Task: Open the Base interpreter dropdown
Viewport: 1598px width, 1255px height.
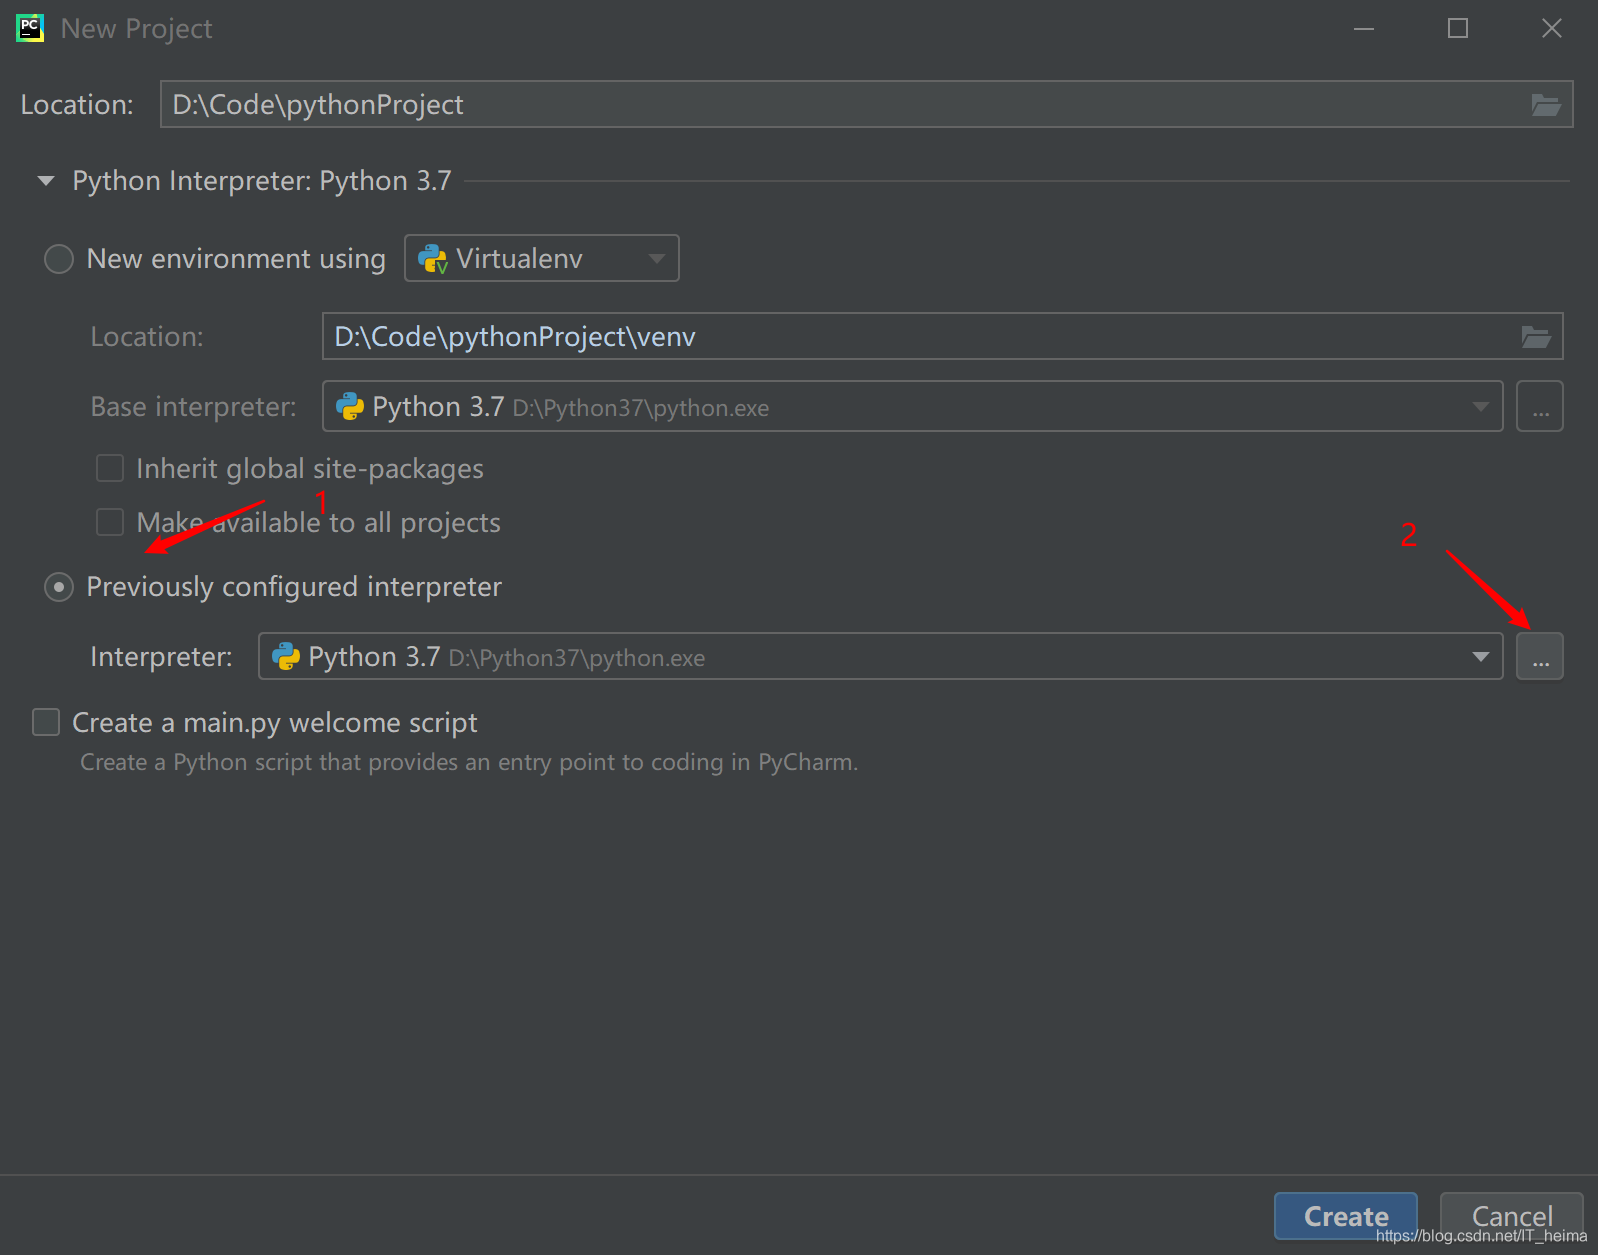Action: 912,406
